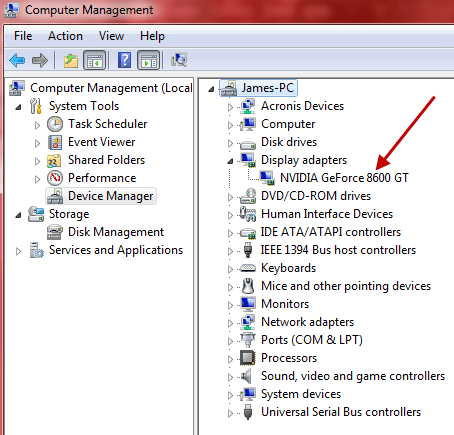Click the Up one level folder icon
454x435 pixels.
(71, 61)
